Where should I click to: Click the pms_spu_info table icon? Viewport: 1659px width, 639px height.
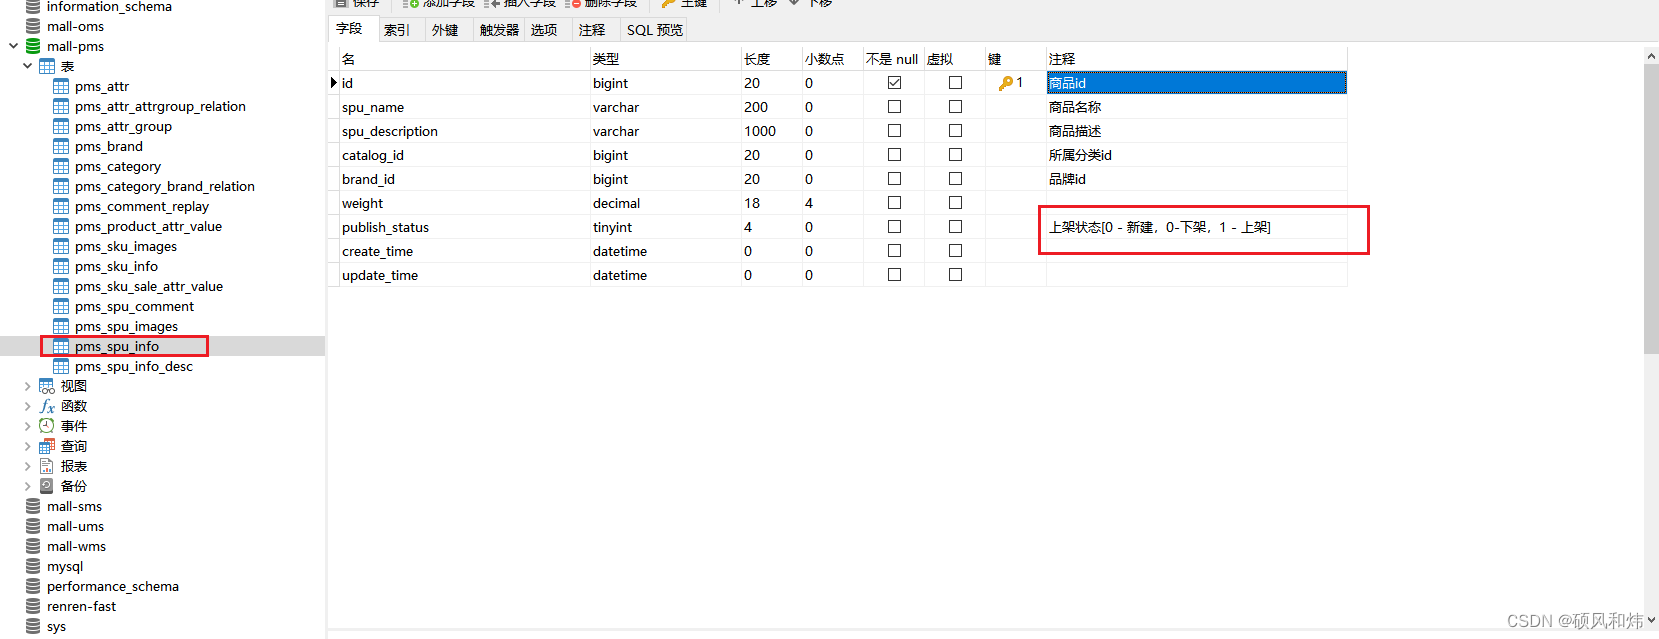pyautogui.click(x=61, y=346)
